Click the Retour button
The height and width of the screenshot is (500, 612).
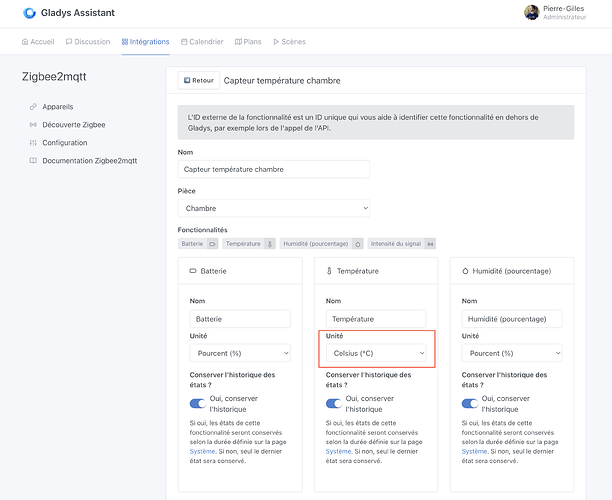coord(197,80)
